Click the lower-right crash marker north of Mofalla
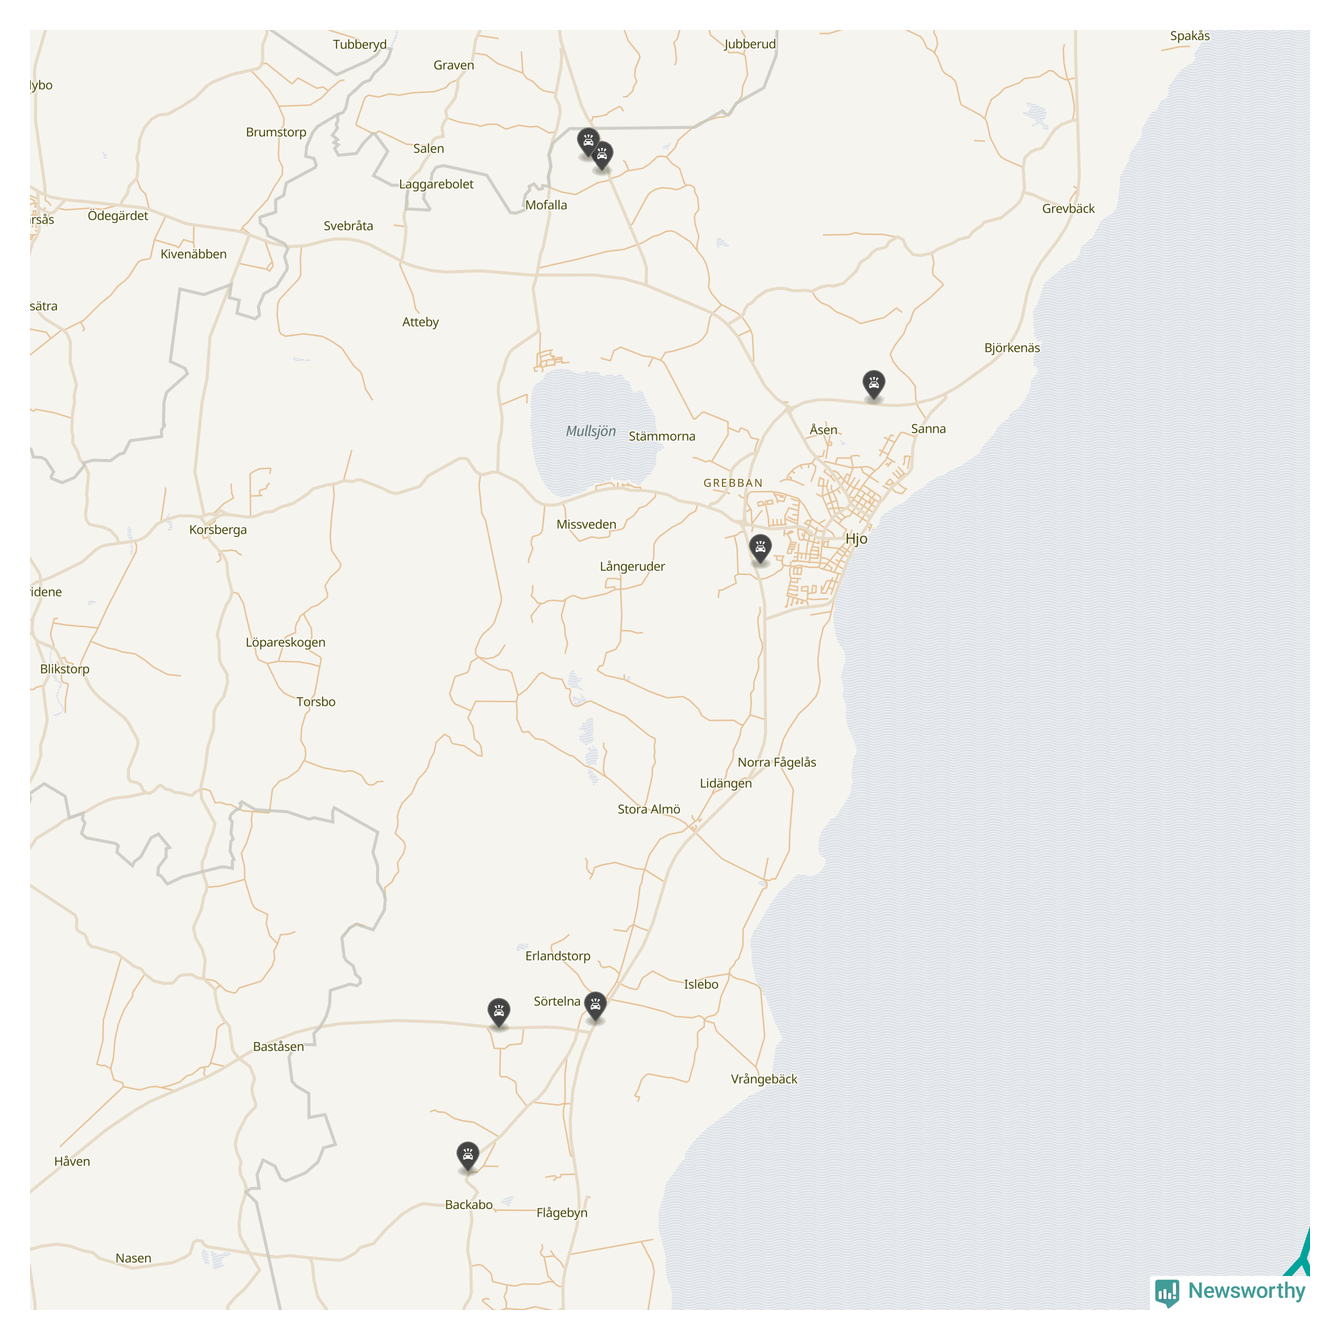 click(602, 156)
